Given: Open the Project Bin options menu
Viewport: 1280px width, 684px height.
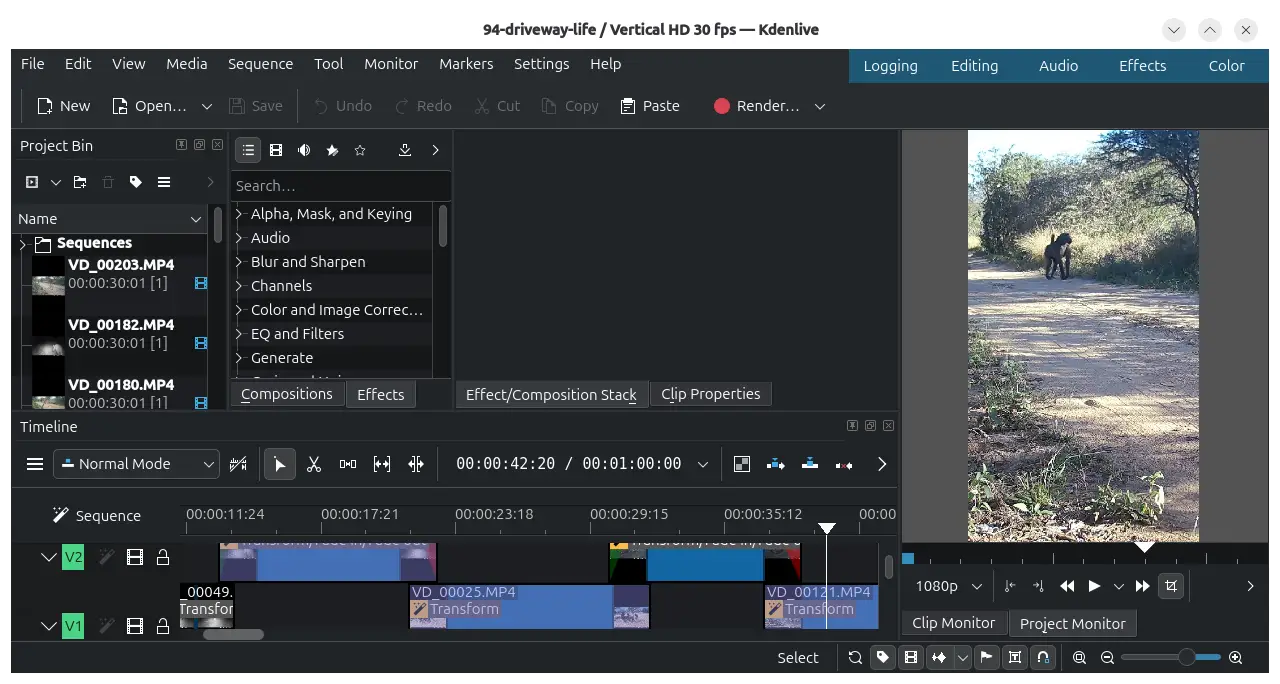Looking at the screenshot, I should (x=164, y=182).
